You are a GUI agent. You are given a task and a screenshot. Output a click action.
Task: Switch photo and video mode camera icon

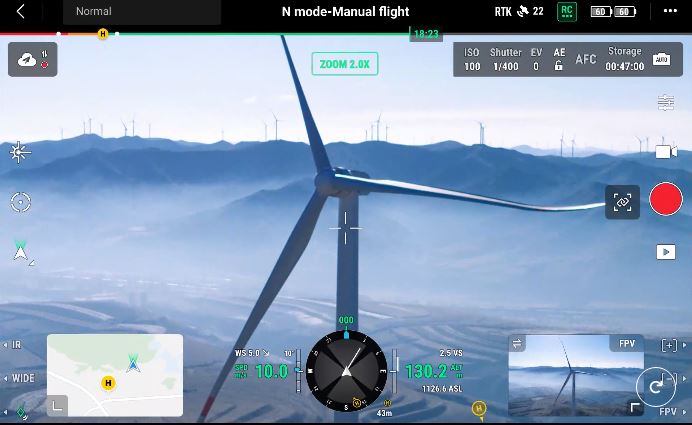click(665, 151)
